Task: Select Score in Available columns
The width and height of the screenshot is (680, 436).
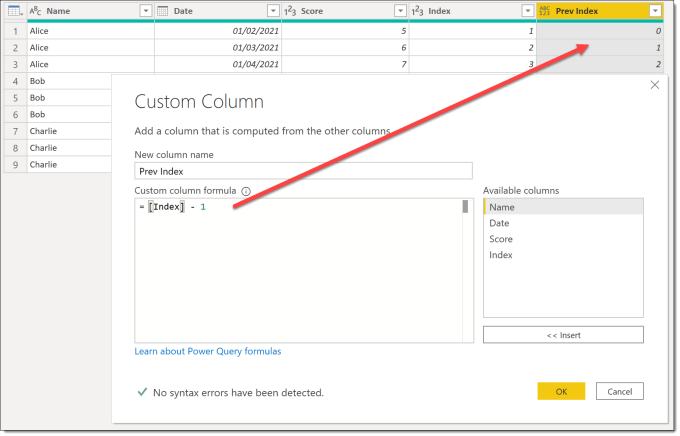Action: coord(563,239)
